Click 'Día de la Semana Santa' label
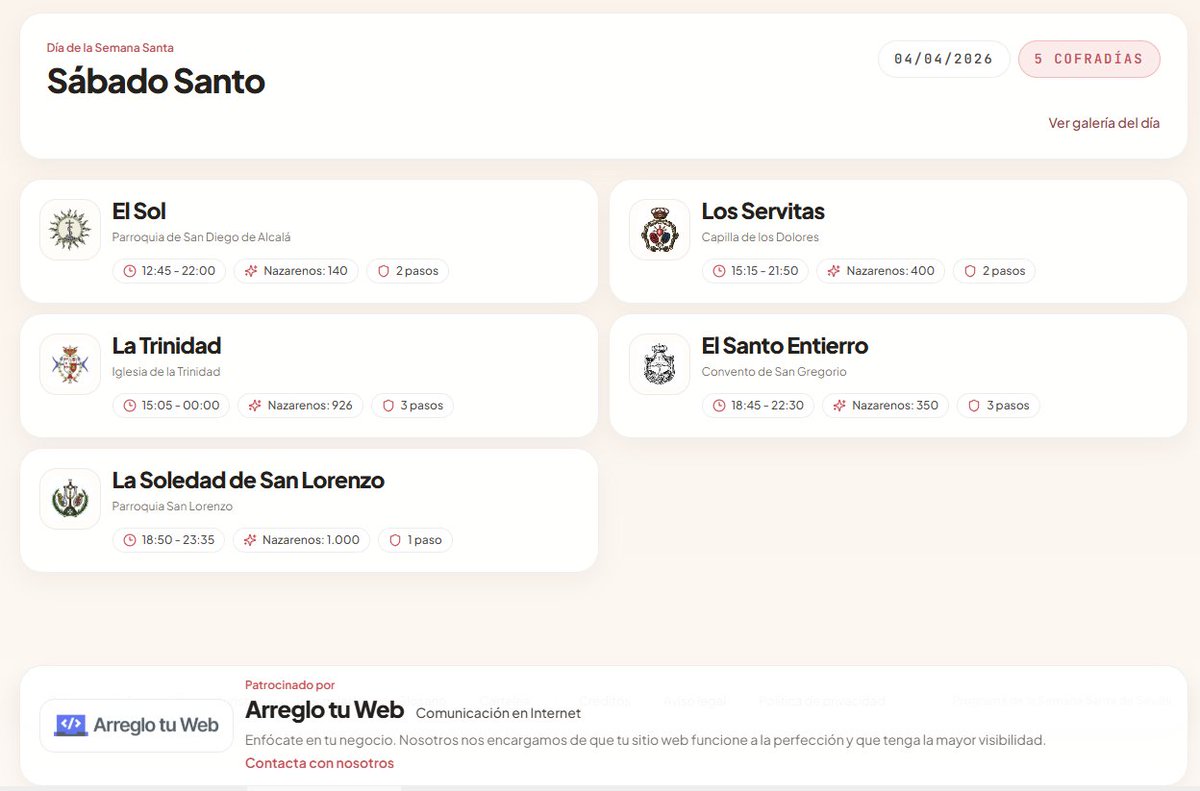 point(110,48)
